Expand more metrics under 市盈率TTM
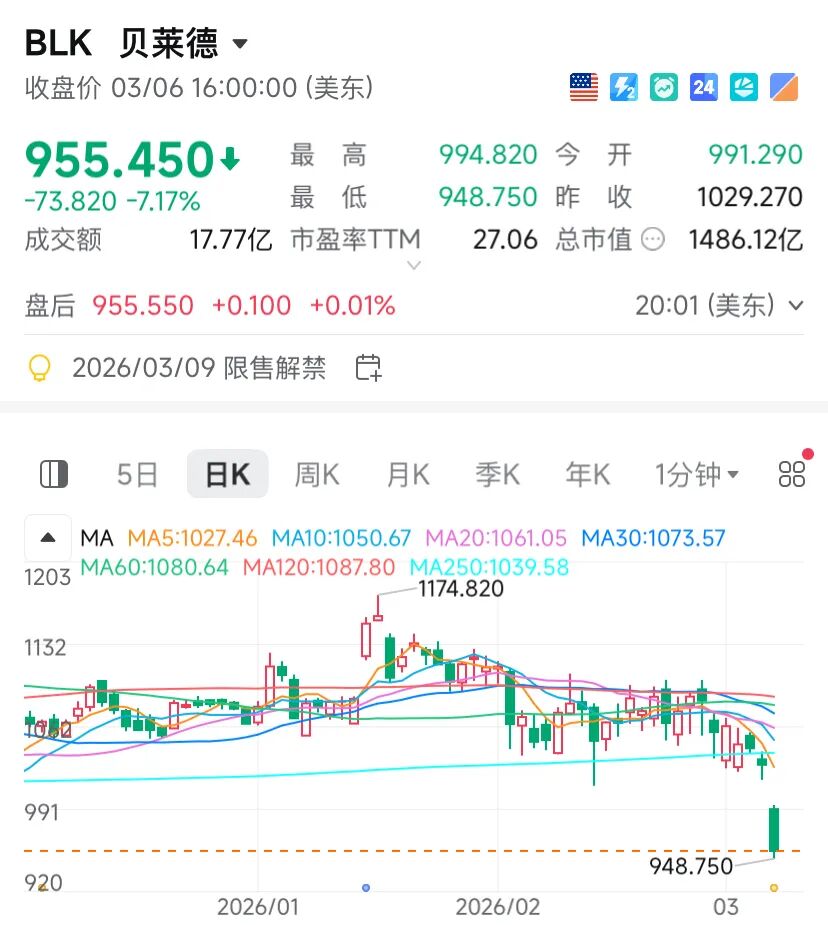The image size is (828, 925). [x=413, y=265]
